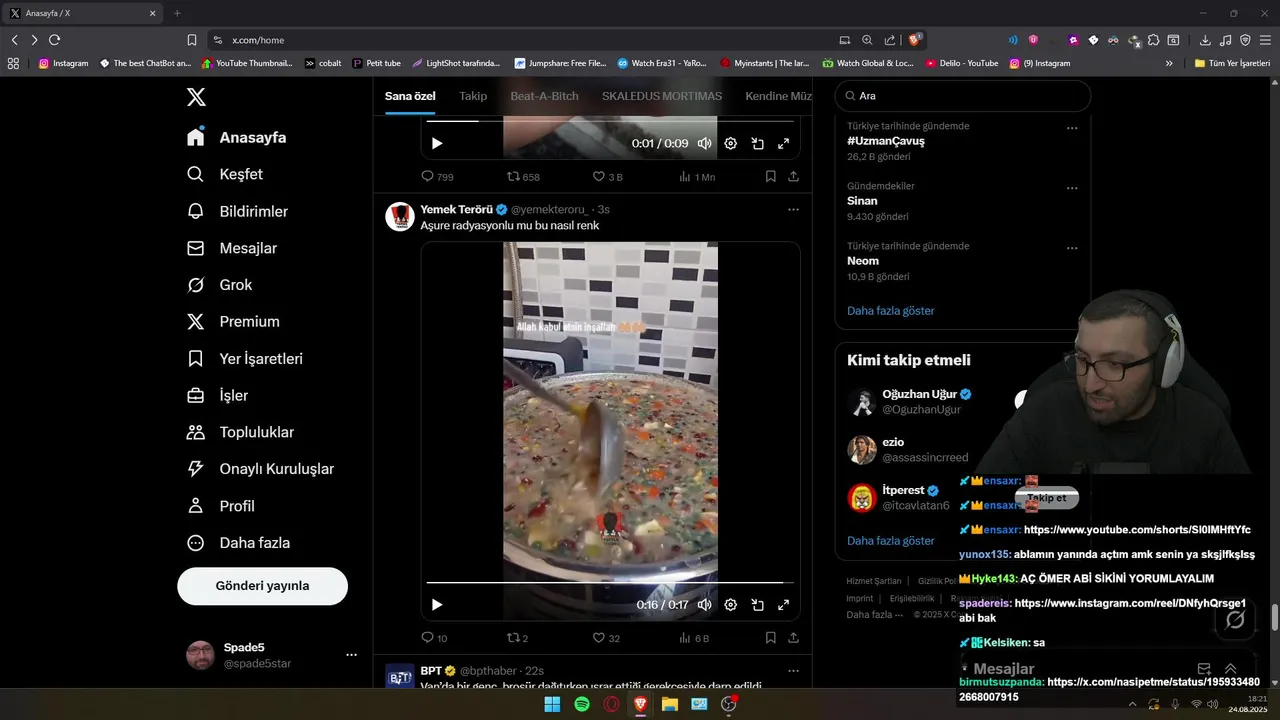Image resolution: width=1280 pixels, height=720 pixels.
Task: Open the X logo home link
Action: [196, 97]
